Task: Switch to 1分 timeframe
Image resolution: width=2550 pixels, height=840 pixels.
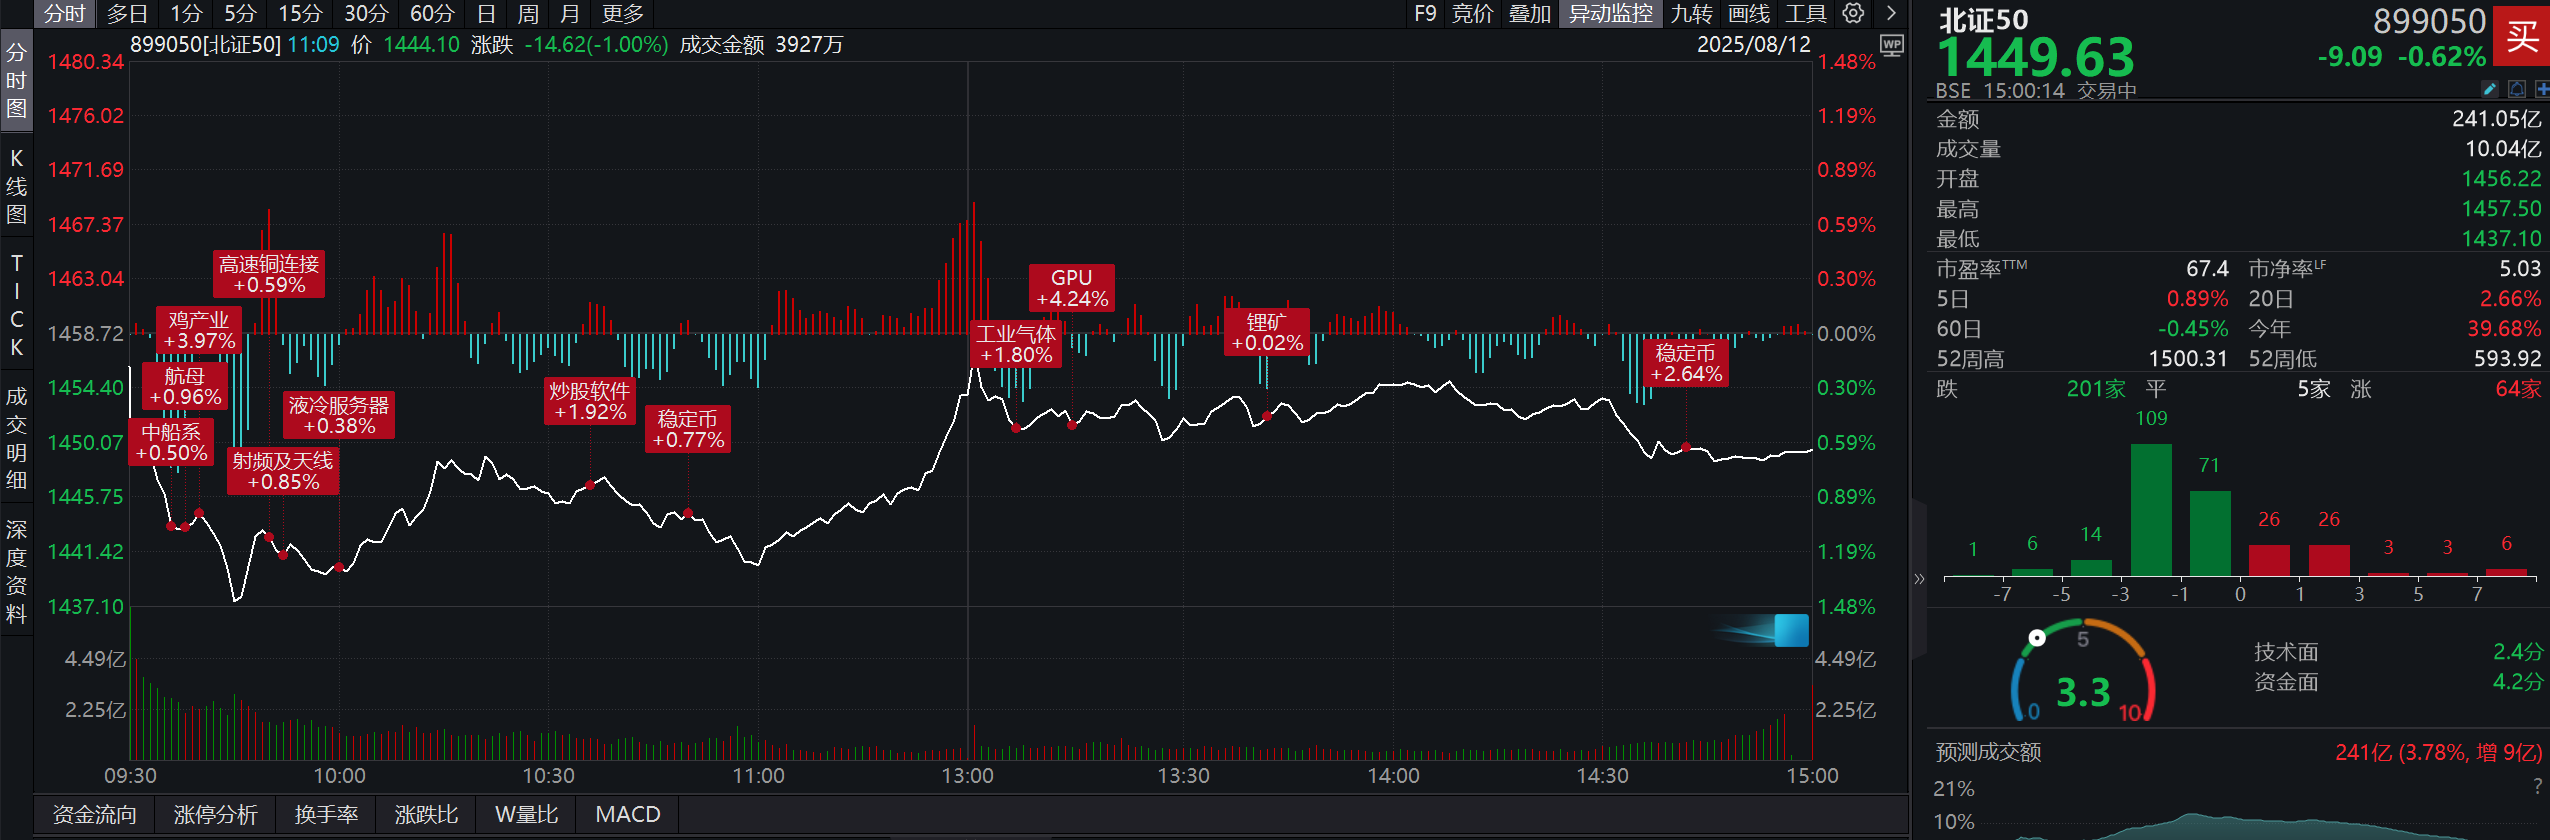Action: pos(186,13)
